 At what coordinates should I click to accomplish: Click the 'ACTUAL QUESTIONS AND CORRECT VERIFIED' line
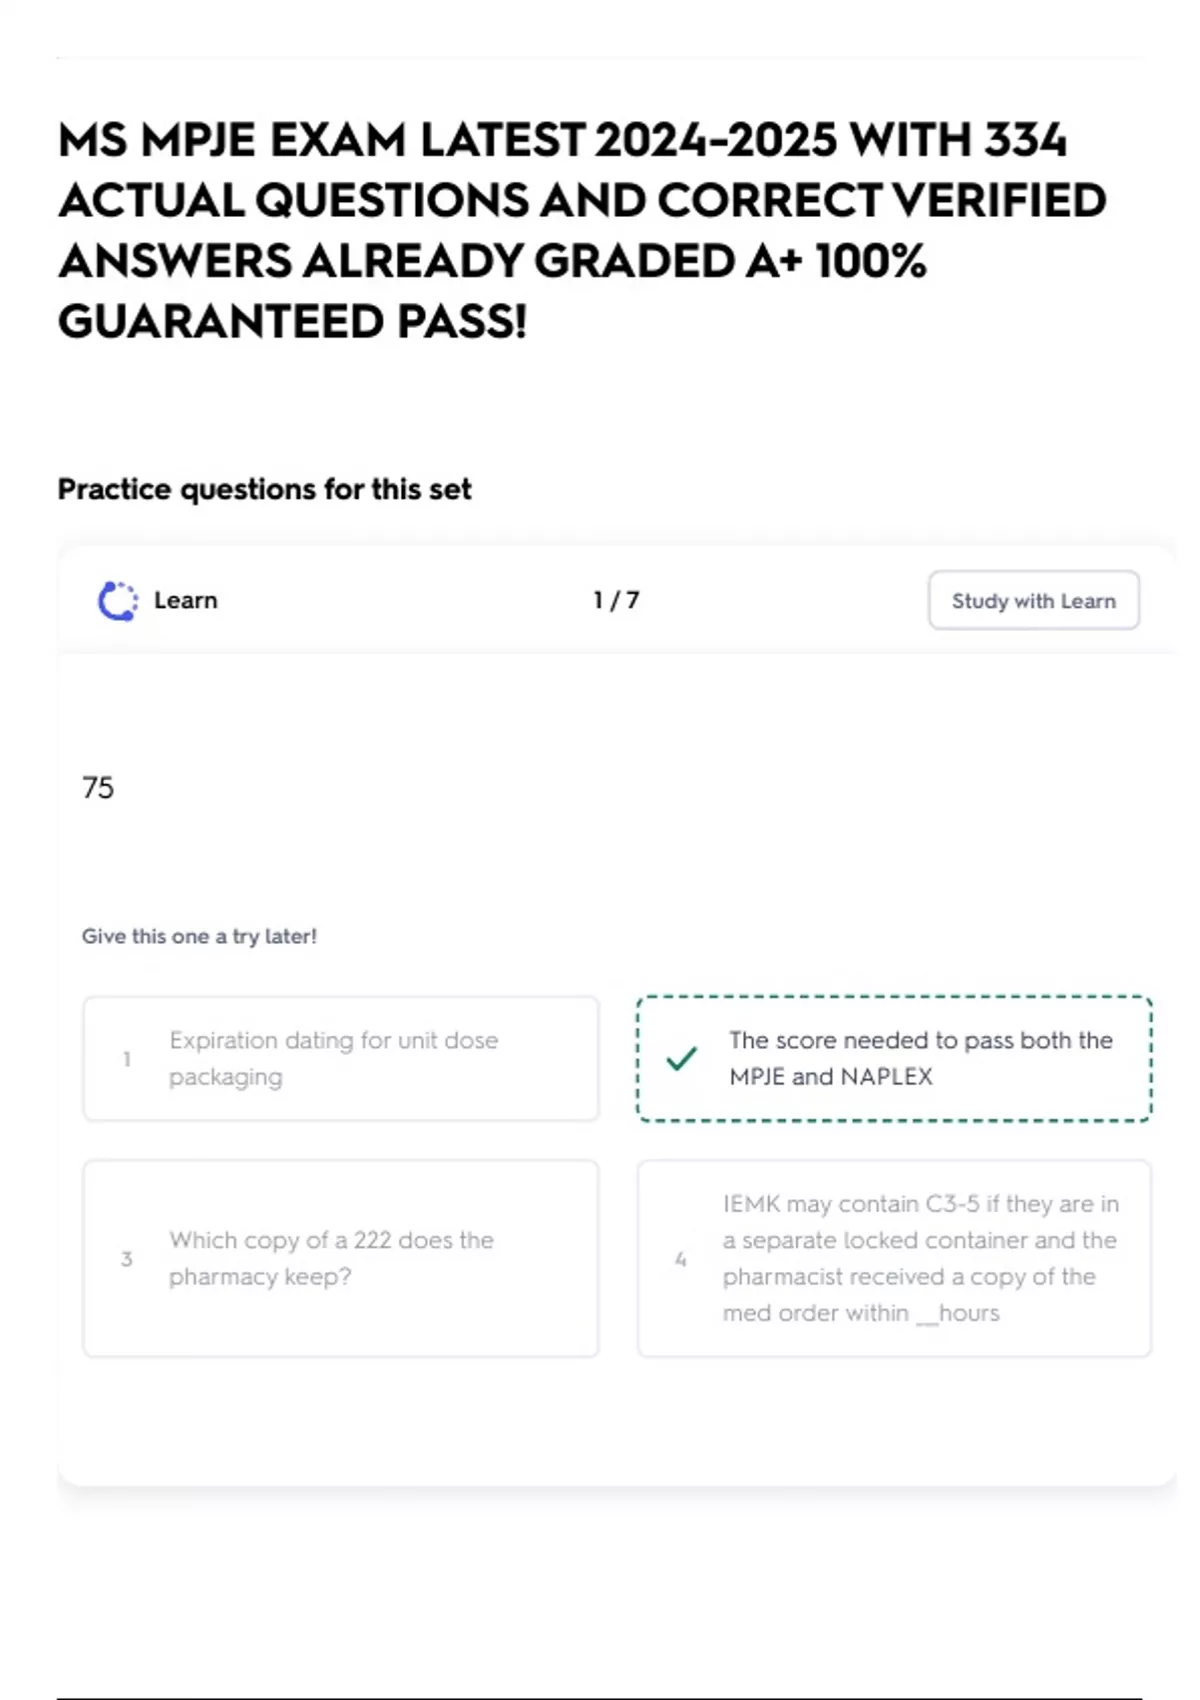tap(582, 200)
